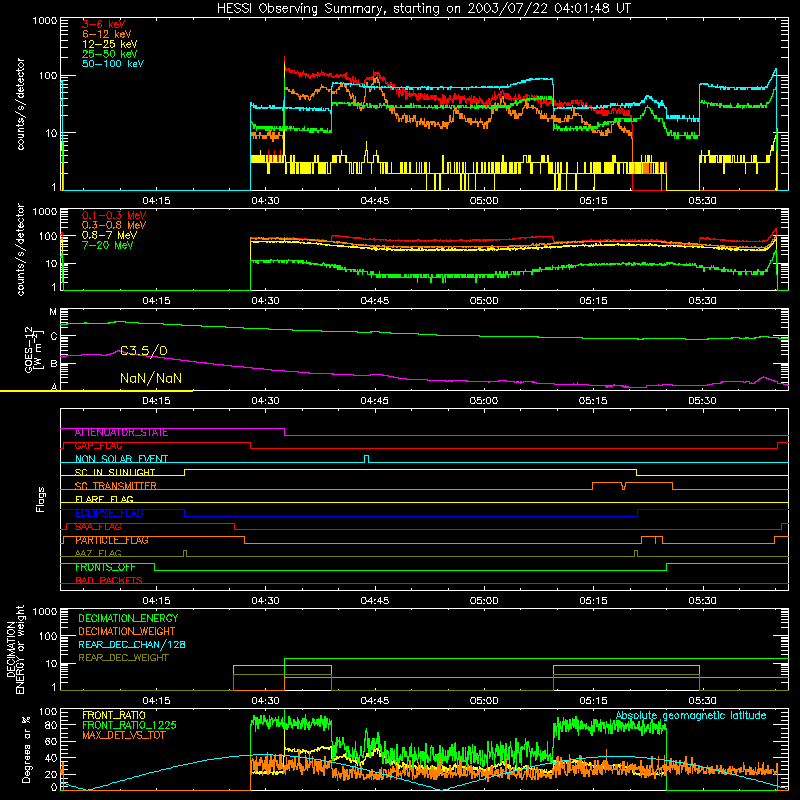
Task: Select the 50-100 keV legend label
Action: 113,64
